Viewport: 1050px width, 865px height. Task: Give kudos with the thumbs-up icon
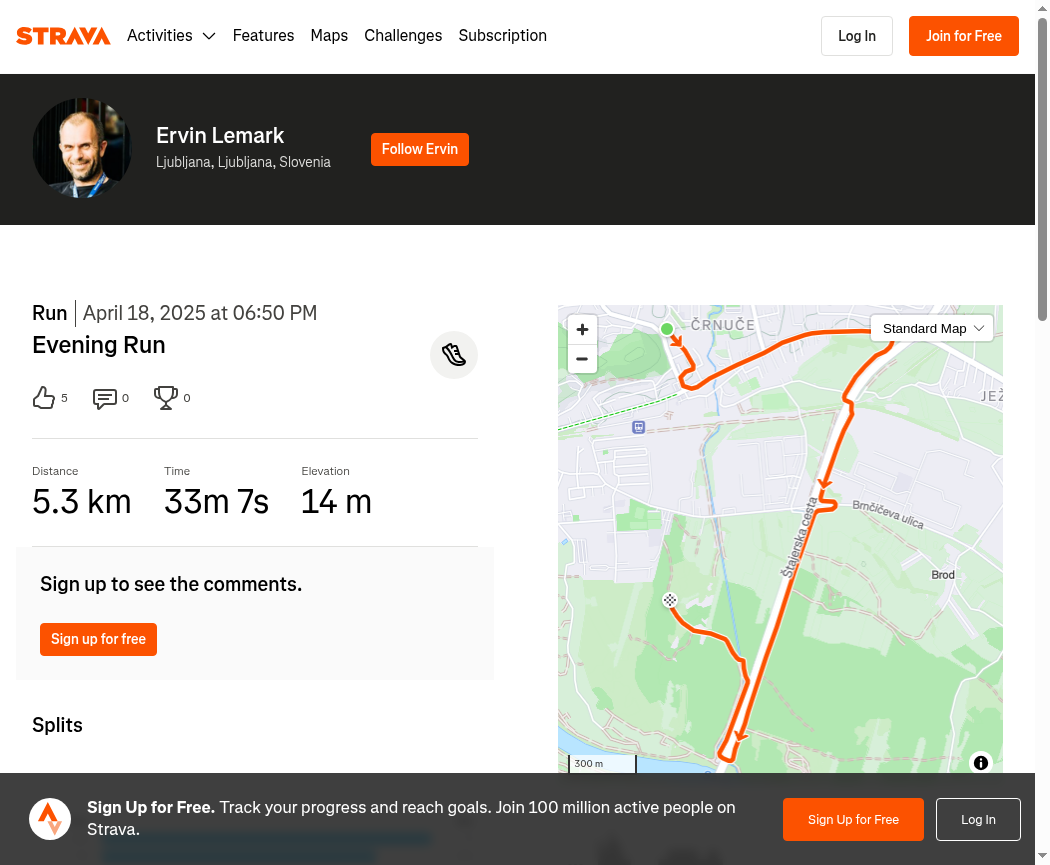point(44,398)
